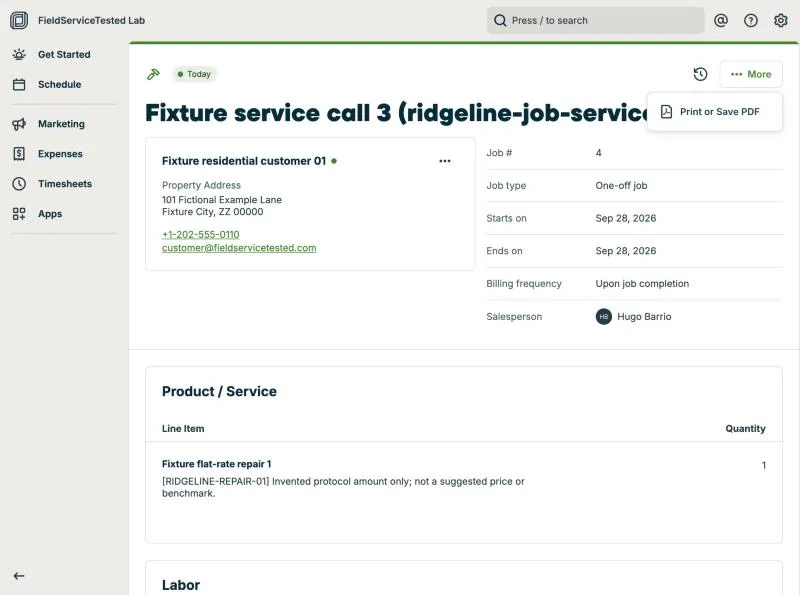
Task: Click the Fixture flat-rate repair 1 line item
Action: click(x=216, y=464)
